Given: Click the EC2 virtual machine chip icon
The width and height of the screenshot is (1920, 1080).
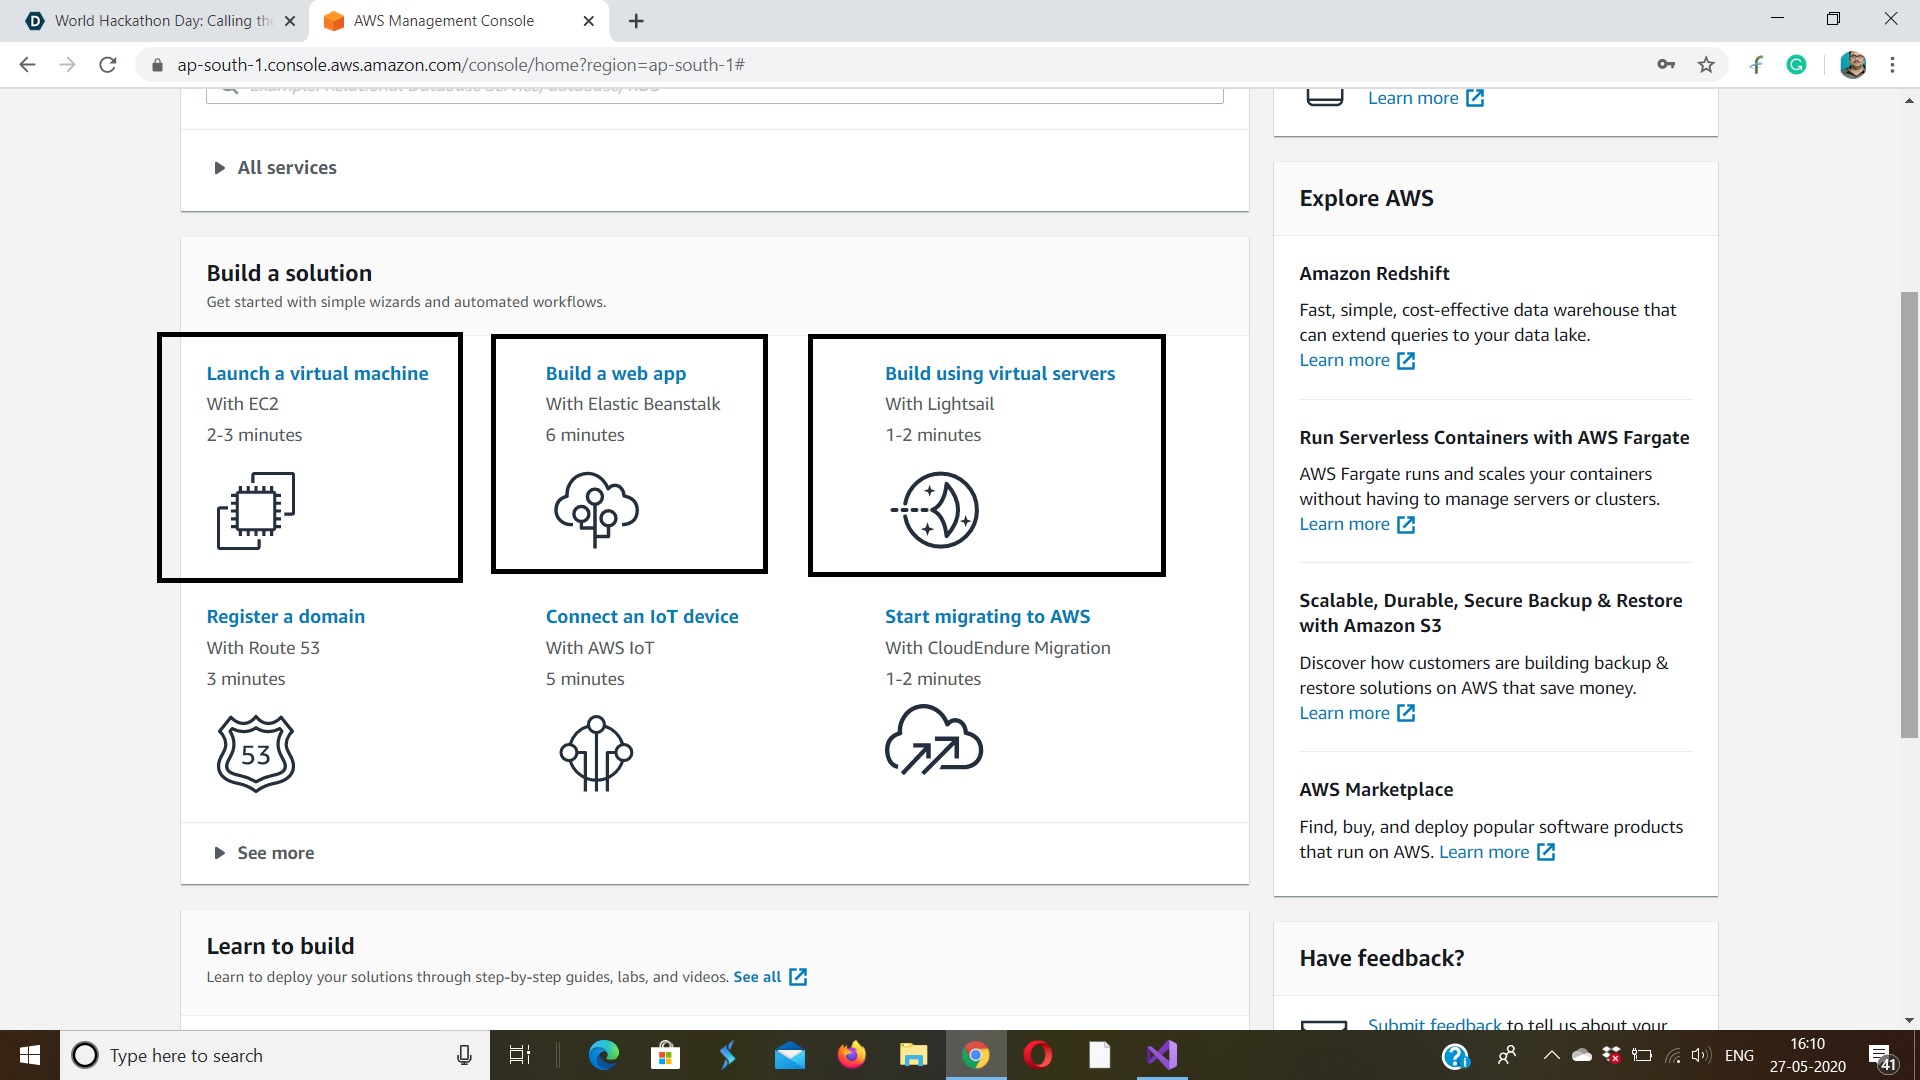Looking at the screenshot, I should pyautogui.click(x=256, y=510).
